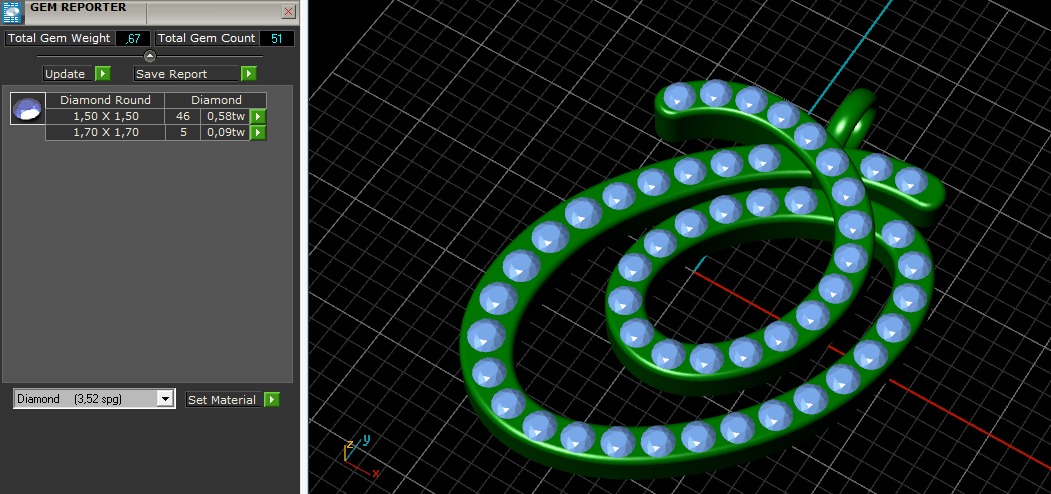
Task: Click the Save Report label button
Action: tap(186, 74)
